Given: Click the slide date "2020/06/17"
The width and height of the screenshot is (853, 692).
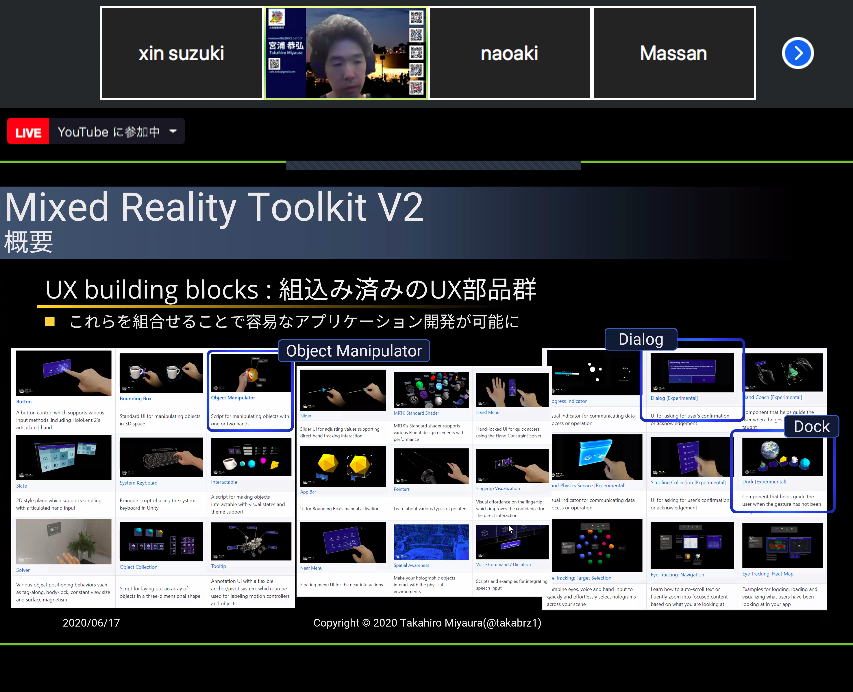Looking at the screenshot, I should tap(91, 623).
